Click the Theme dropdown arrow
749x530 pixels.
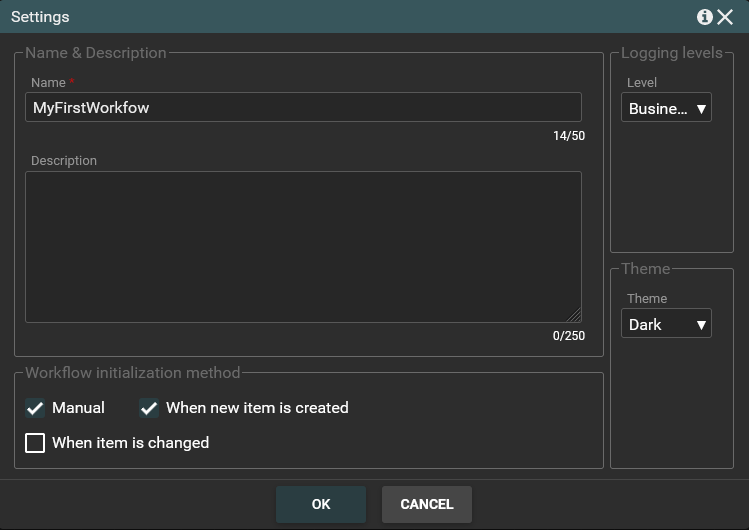(701, 324)
